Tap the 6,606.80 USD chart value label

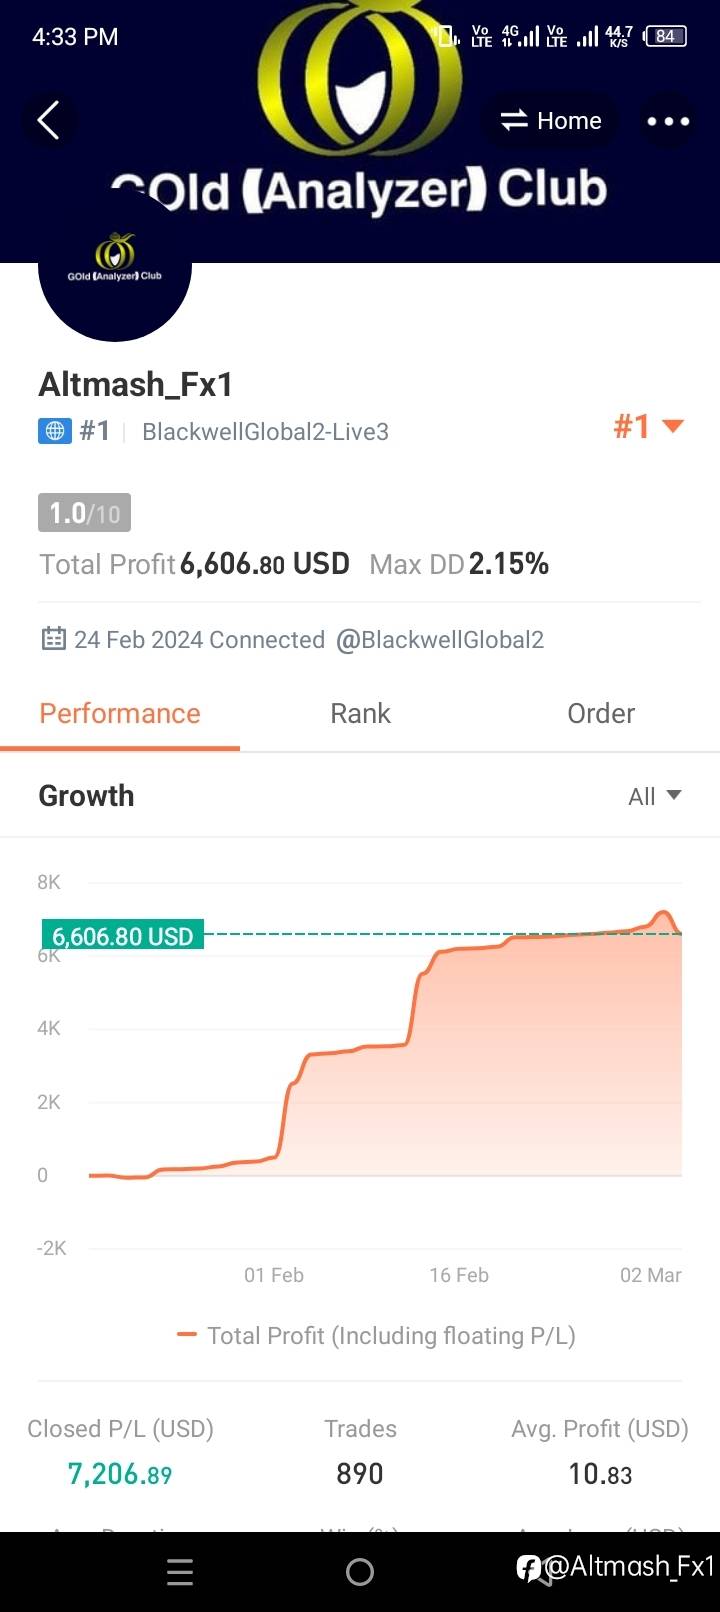point(122,936)
